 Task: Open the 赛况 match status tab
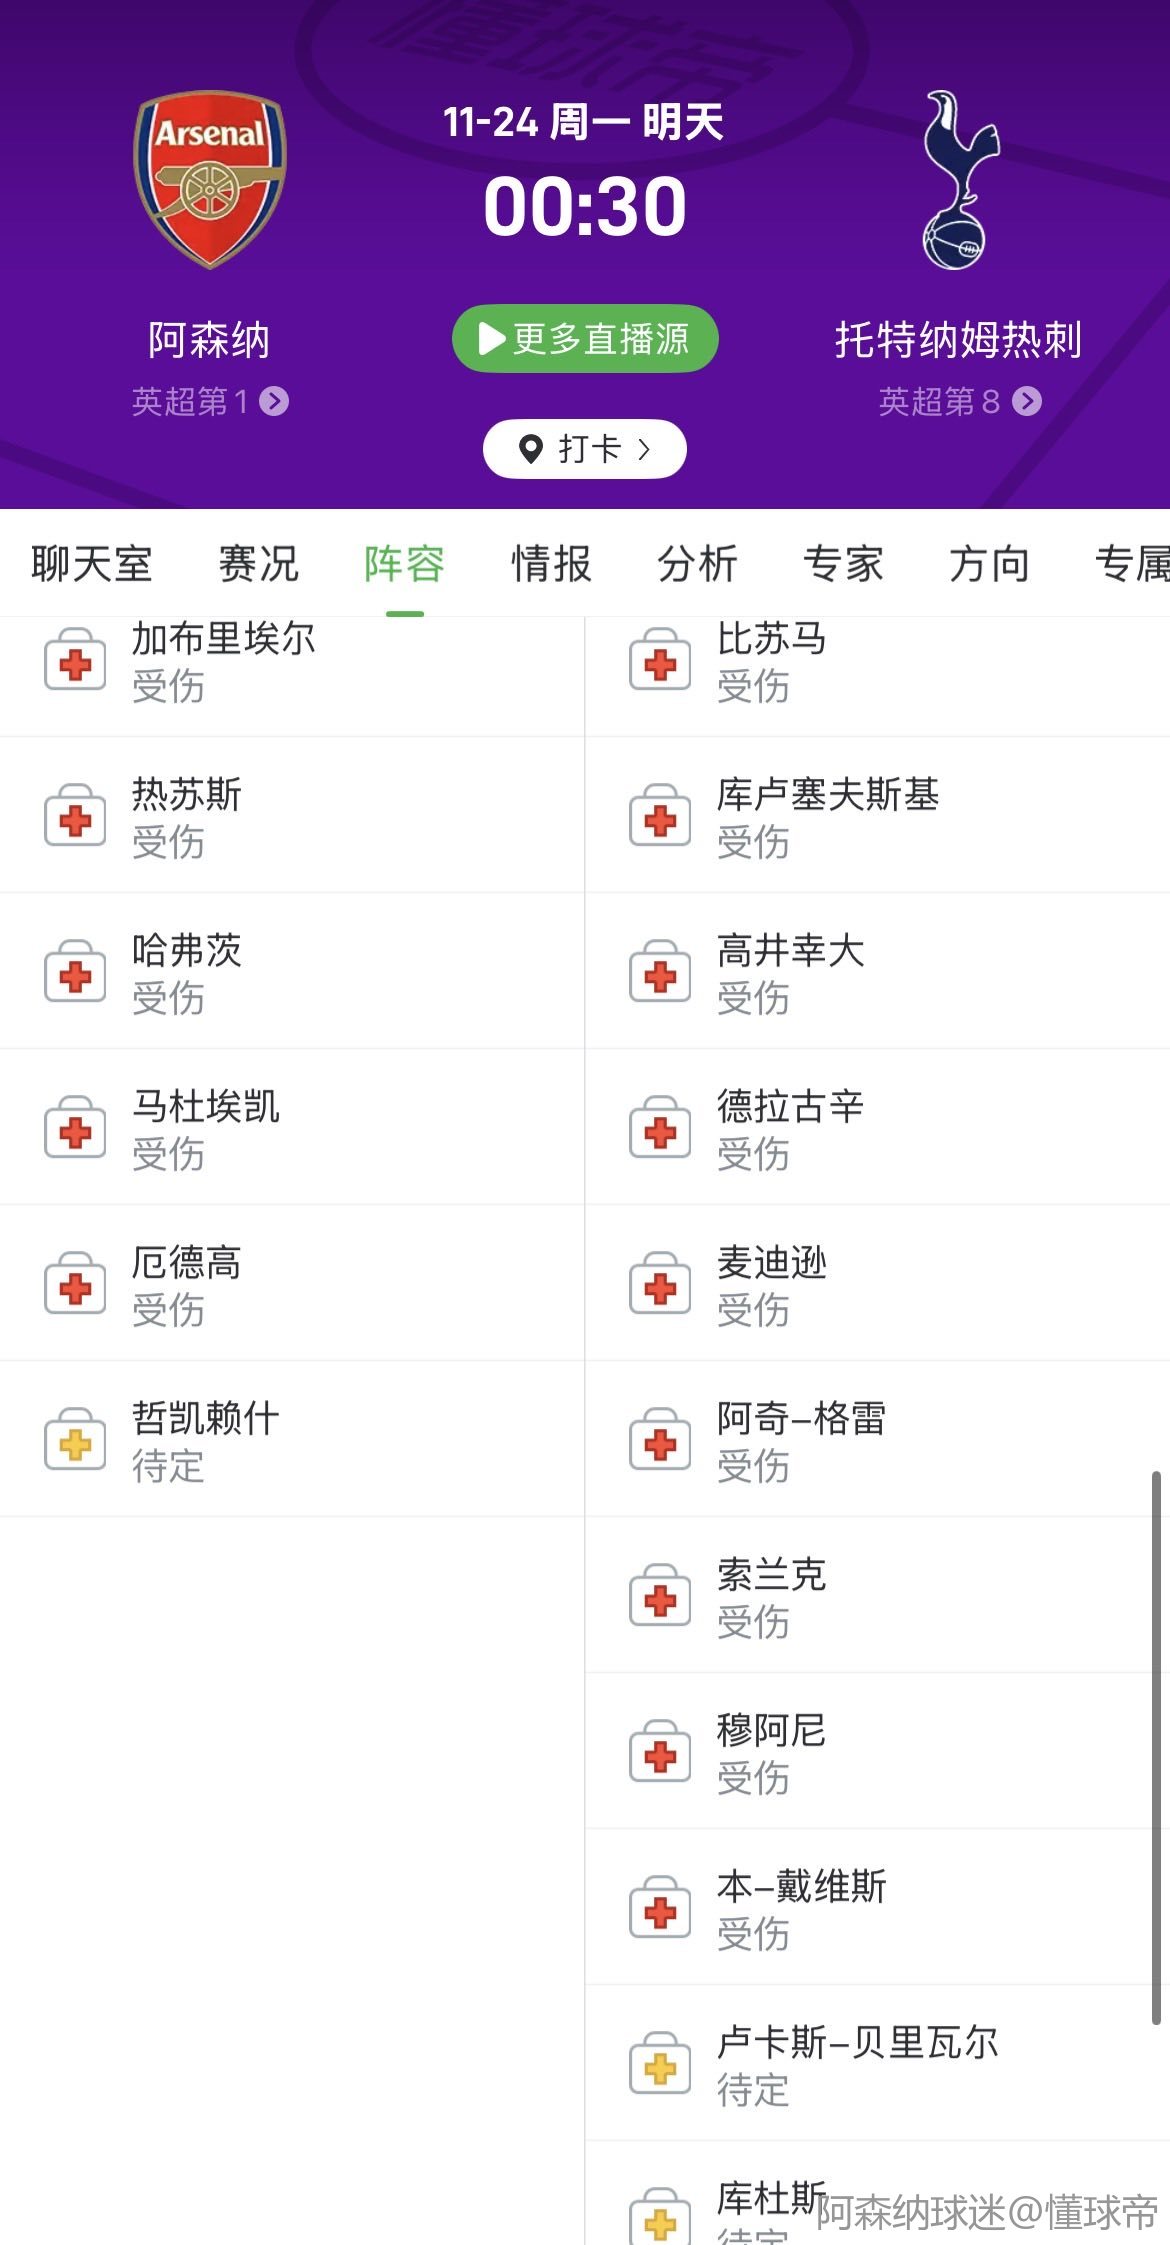pyautogui.click(x=258, y=564)
